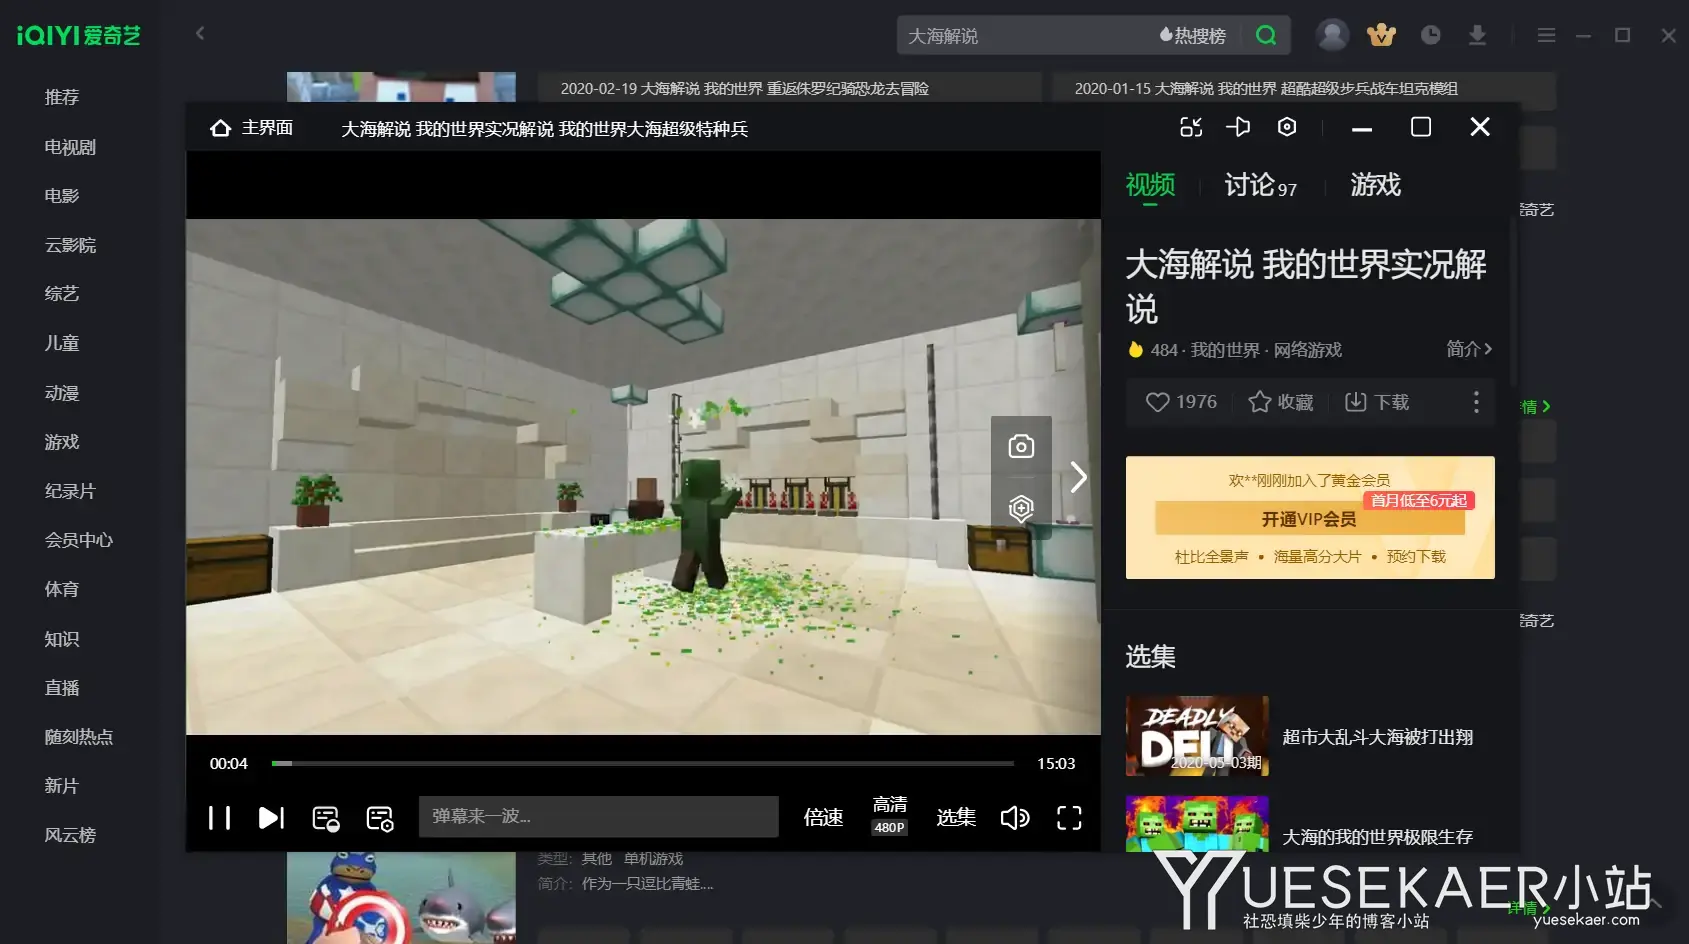Take a screenshot with camera icon
The width and height of the screenshot is (1689, 944).
[x=1021, y=446]
